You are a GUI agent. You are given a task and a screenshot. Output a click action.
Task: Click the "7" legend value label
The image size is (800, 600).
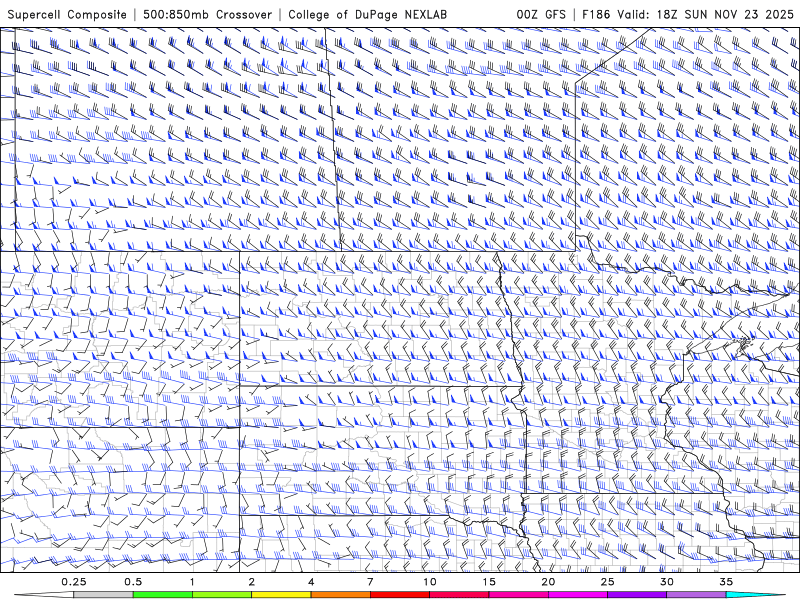(370, 582)
